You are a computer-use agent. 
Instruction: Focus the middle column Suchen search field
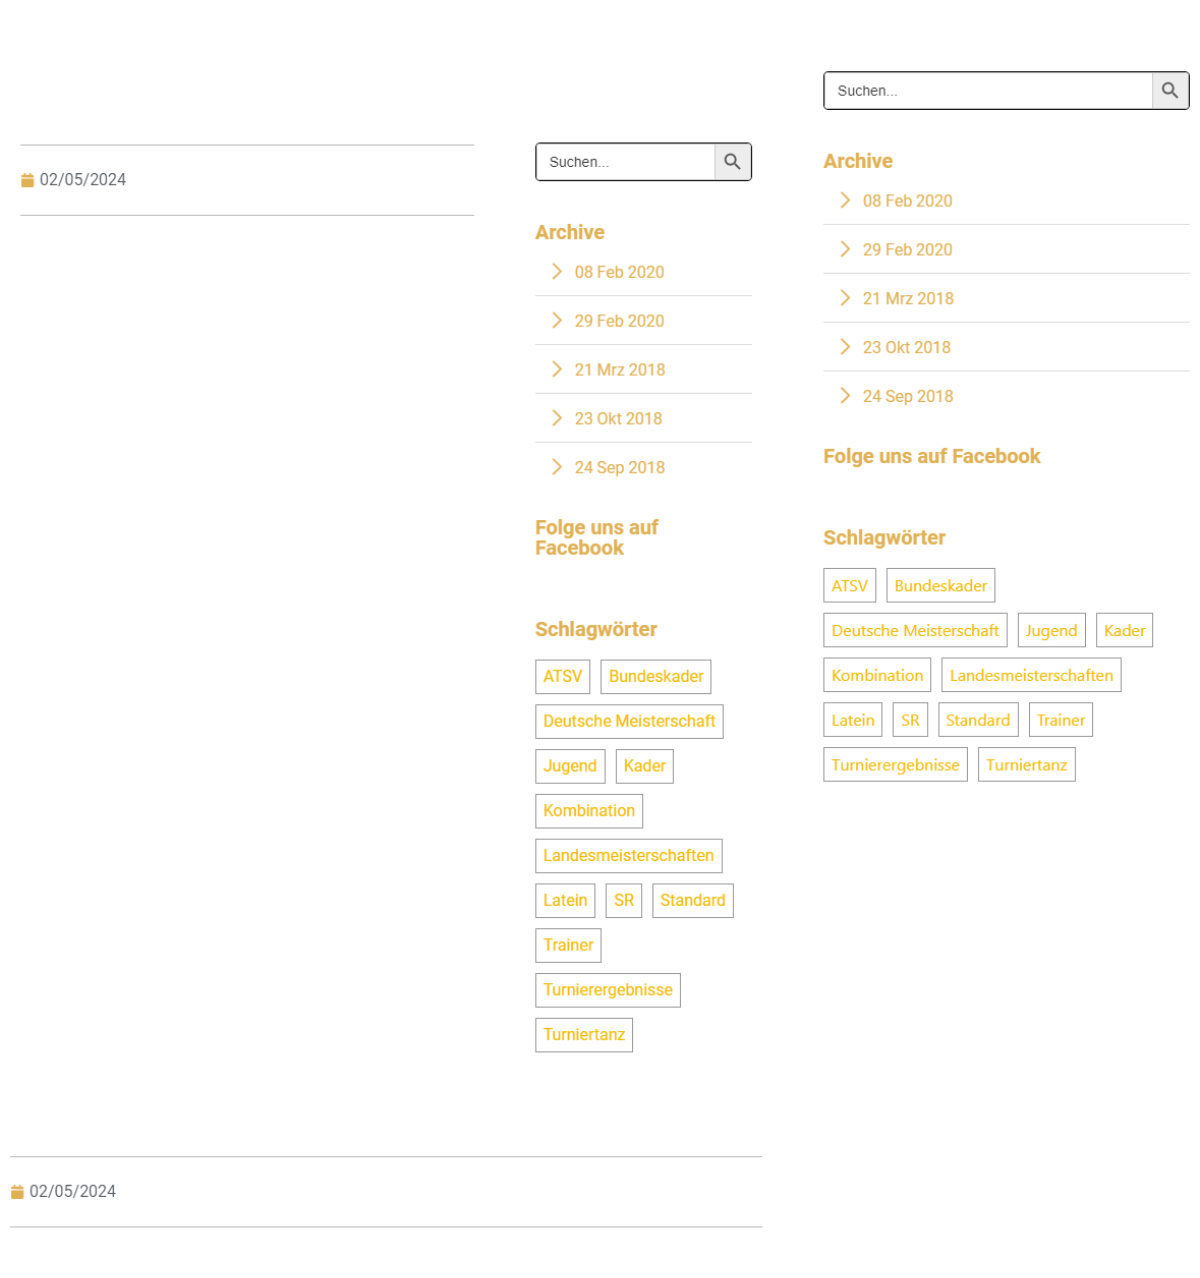coord(625,162)
